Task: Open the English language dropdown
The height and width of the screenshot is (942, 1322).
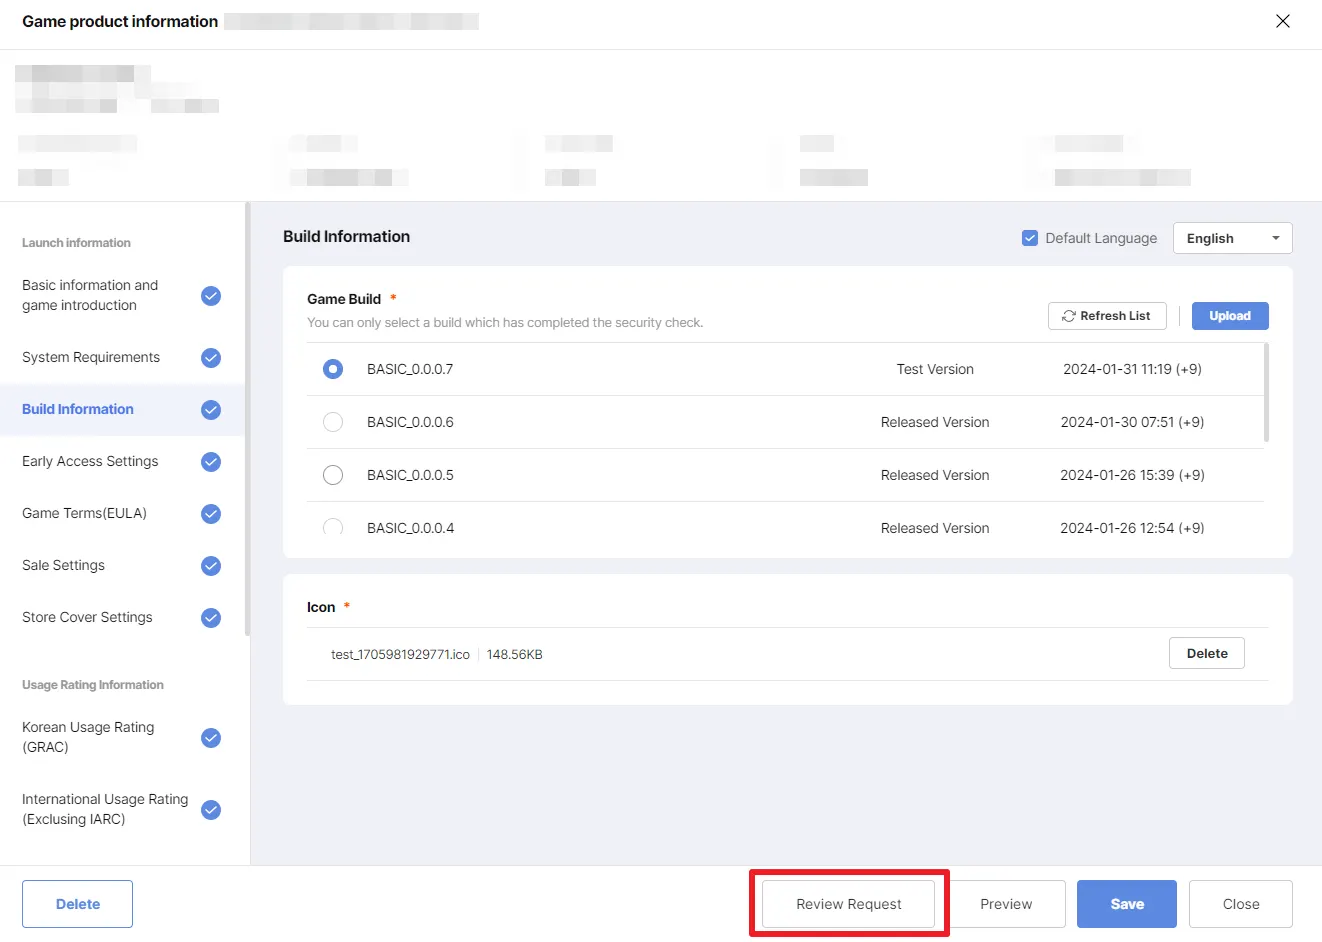Action: 1232,238
